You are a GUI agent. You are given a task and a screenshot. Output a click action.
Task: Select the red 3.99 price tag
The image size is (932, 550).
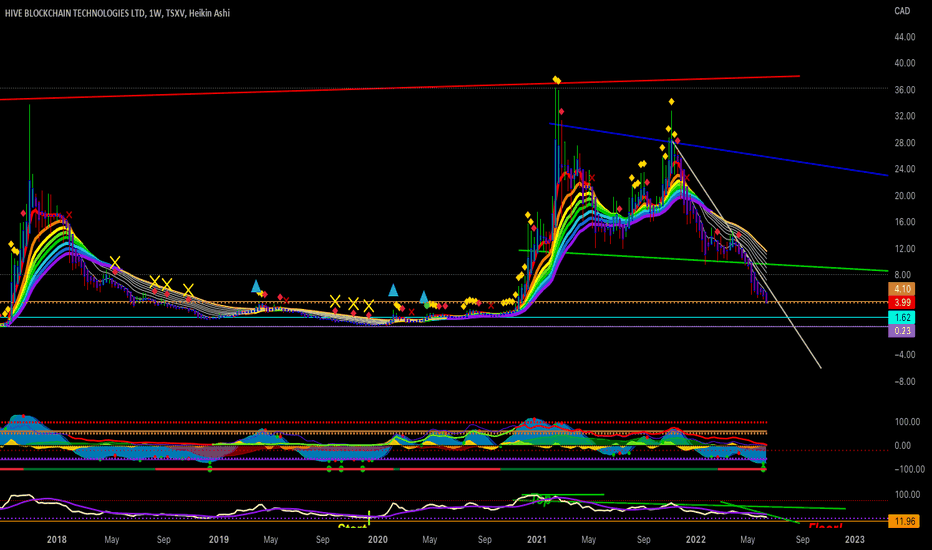point(902,303)
